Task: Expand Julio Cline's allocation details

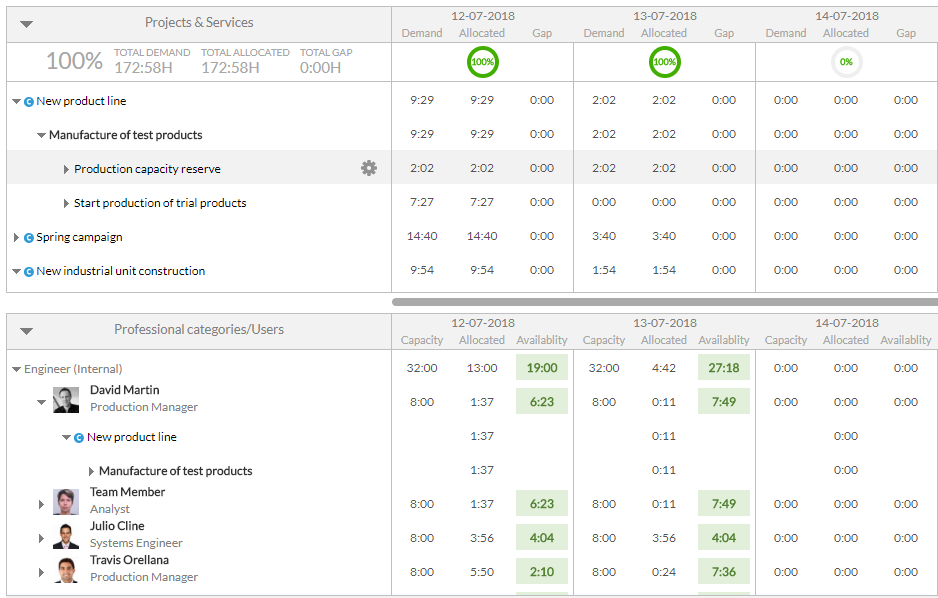Action: 42,539
